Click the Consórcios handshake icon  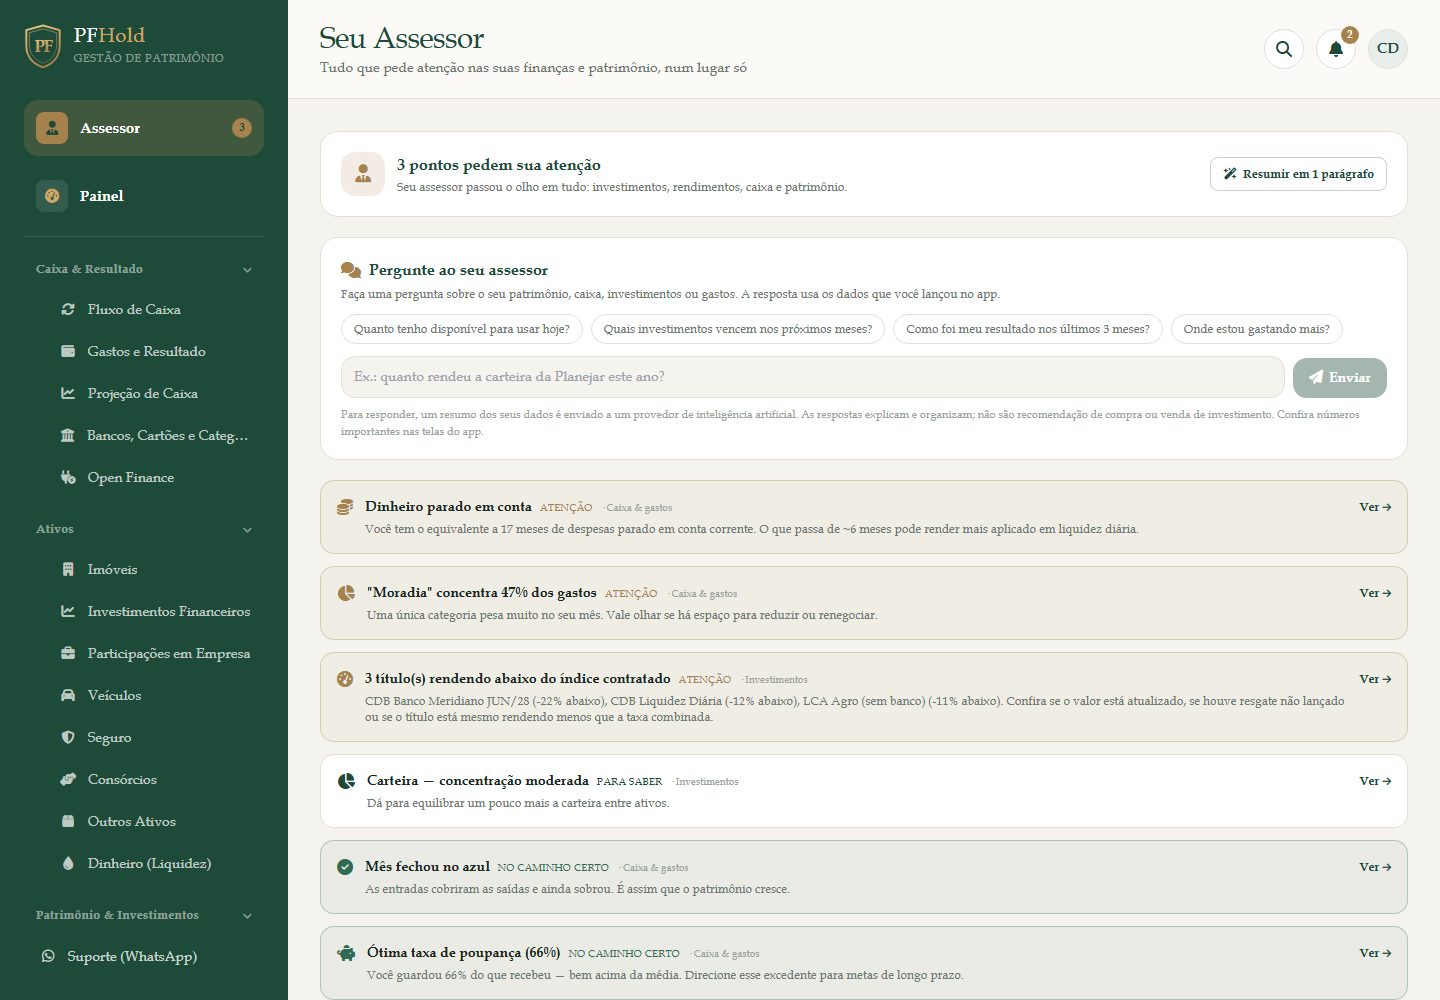point(68,780)
